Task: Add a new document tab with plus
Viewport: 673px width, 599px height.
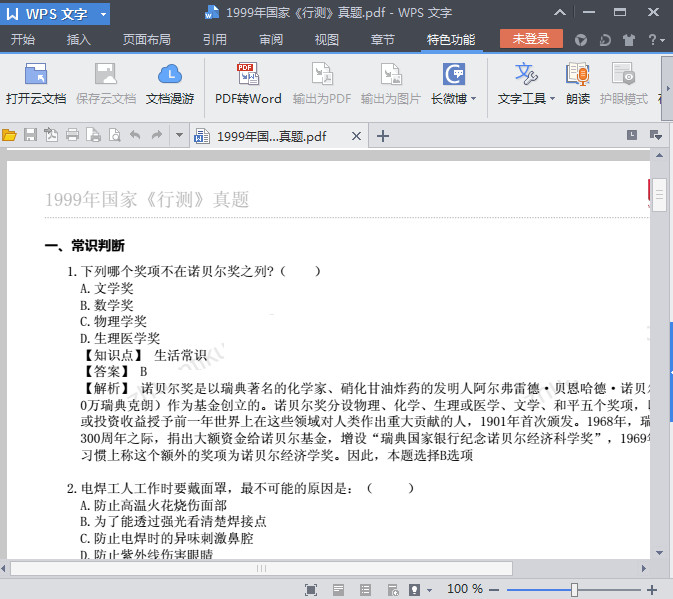Action: pyautogui.click(x=383, y=136)
